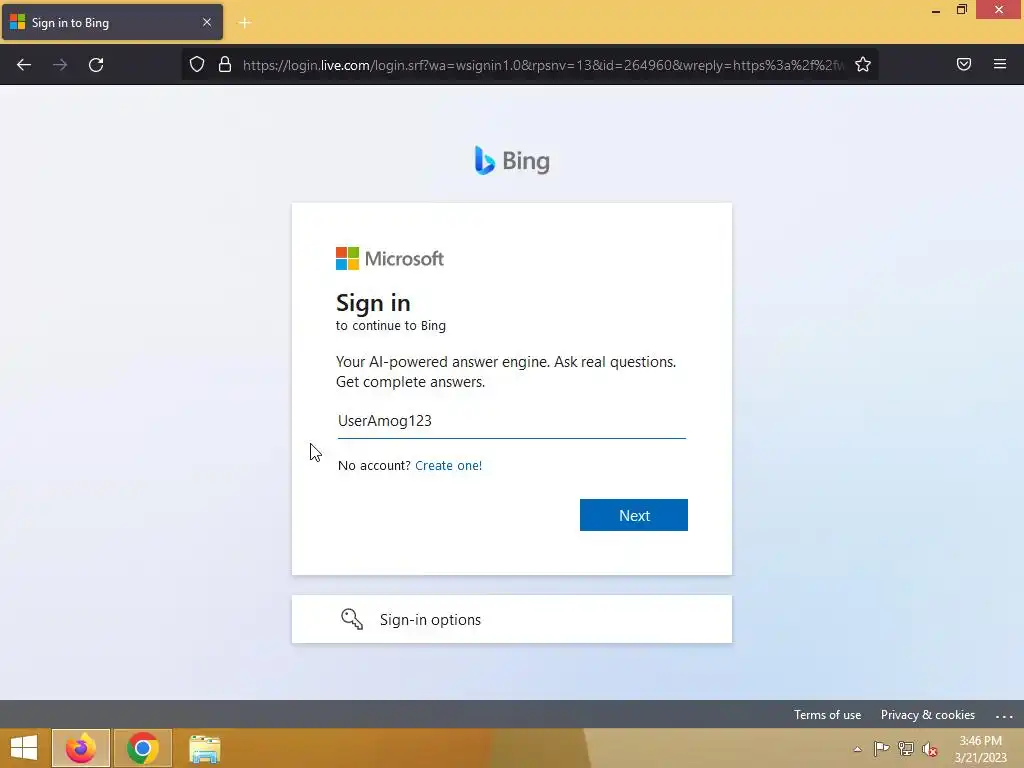Image resolution: width=1024 pixels, height=768 pixels.
Task: Close the Sign in to Bing tab
Action: 207,22
